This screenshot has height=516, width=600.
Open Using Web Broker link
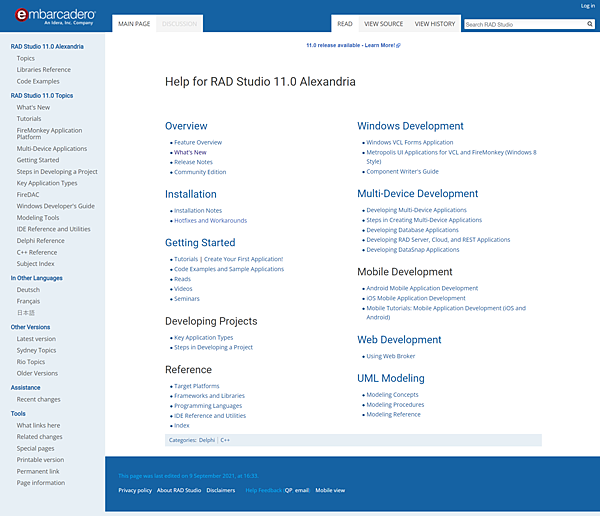point(391,356)
